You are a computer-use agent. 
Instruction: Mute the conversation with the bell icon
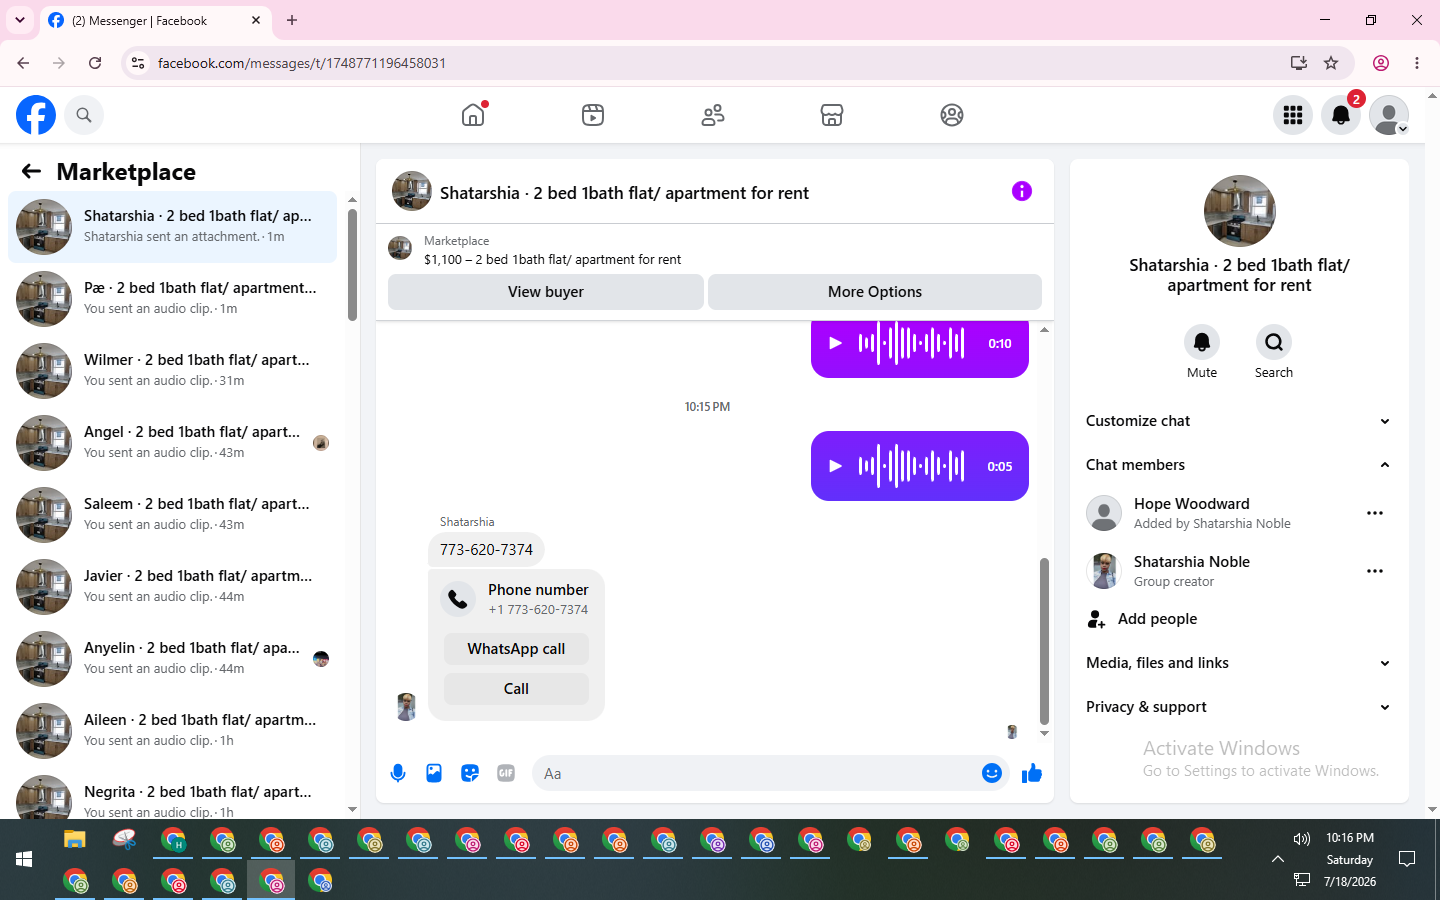(x=1202, y=342)
